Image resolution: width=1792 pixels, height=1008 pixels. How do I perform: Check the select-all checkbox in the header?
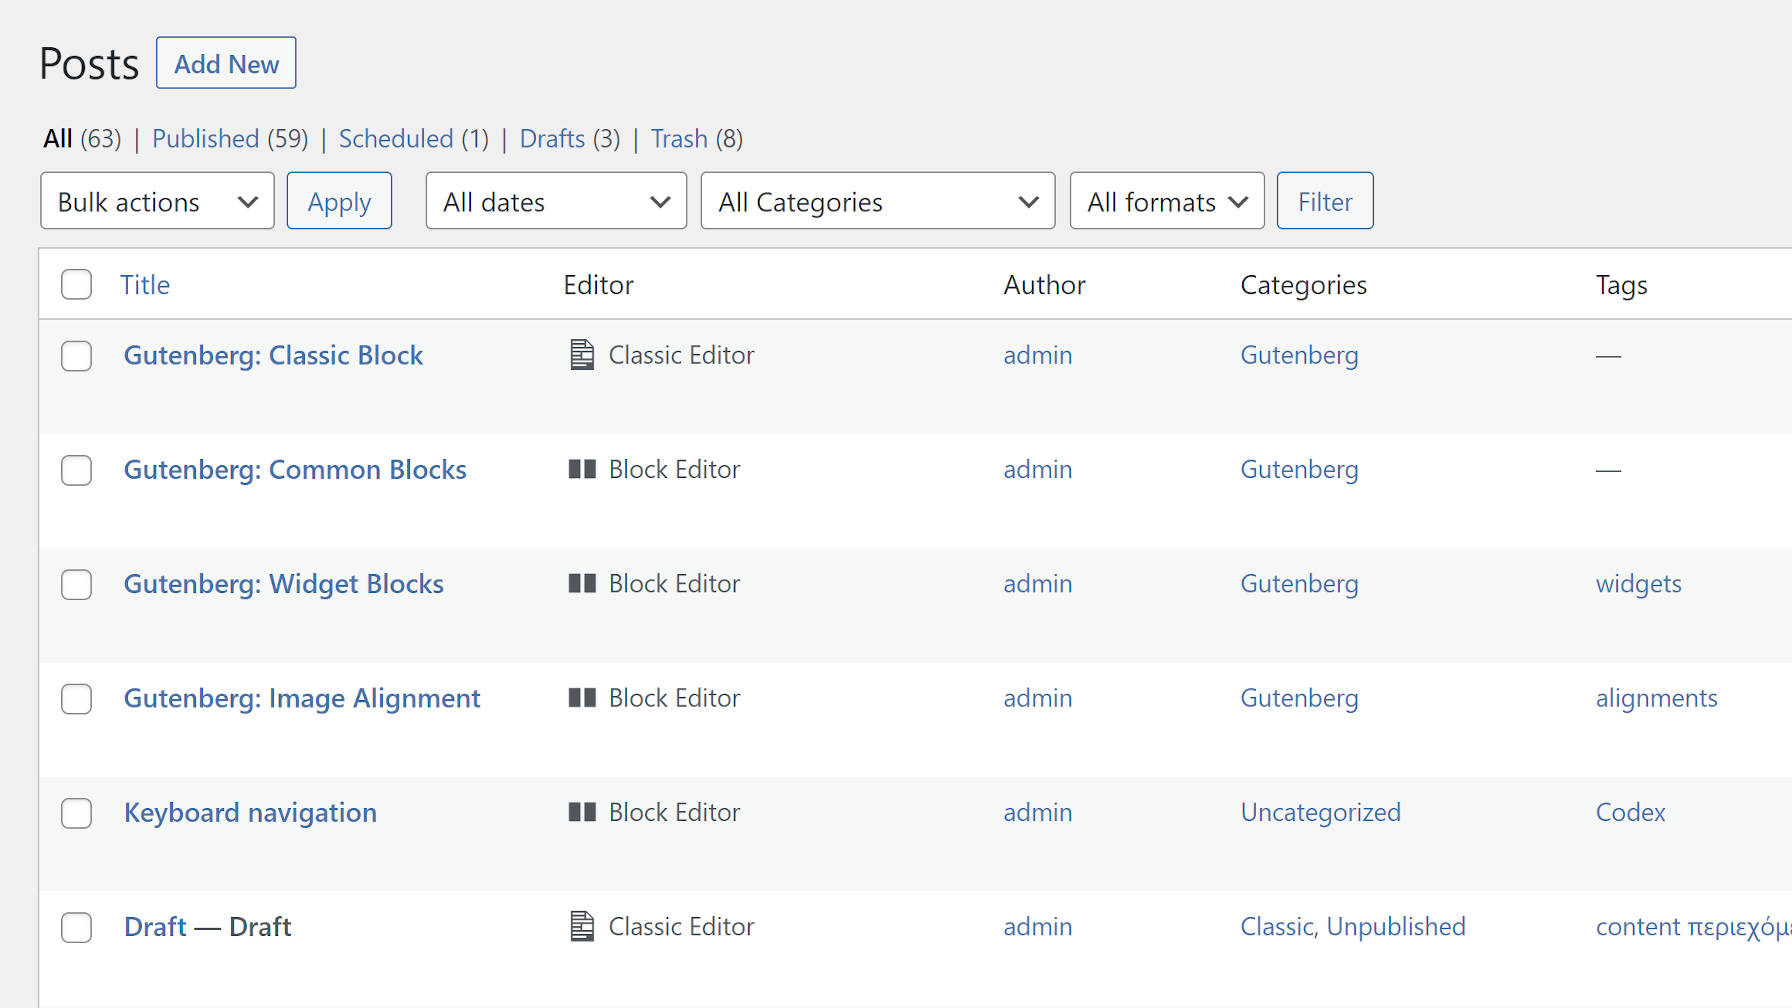[x=76, y=284]
